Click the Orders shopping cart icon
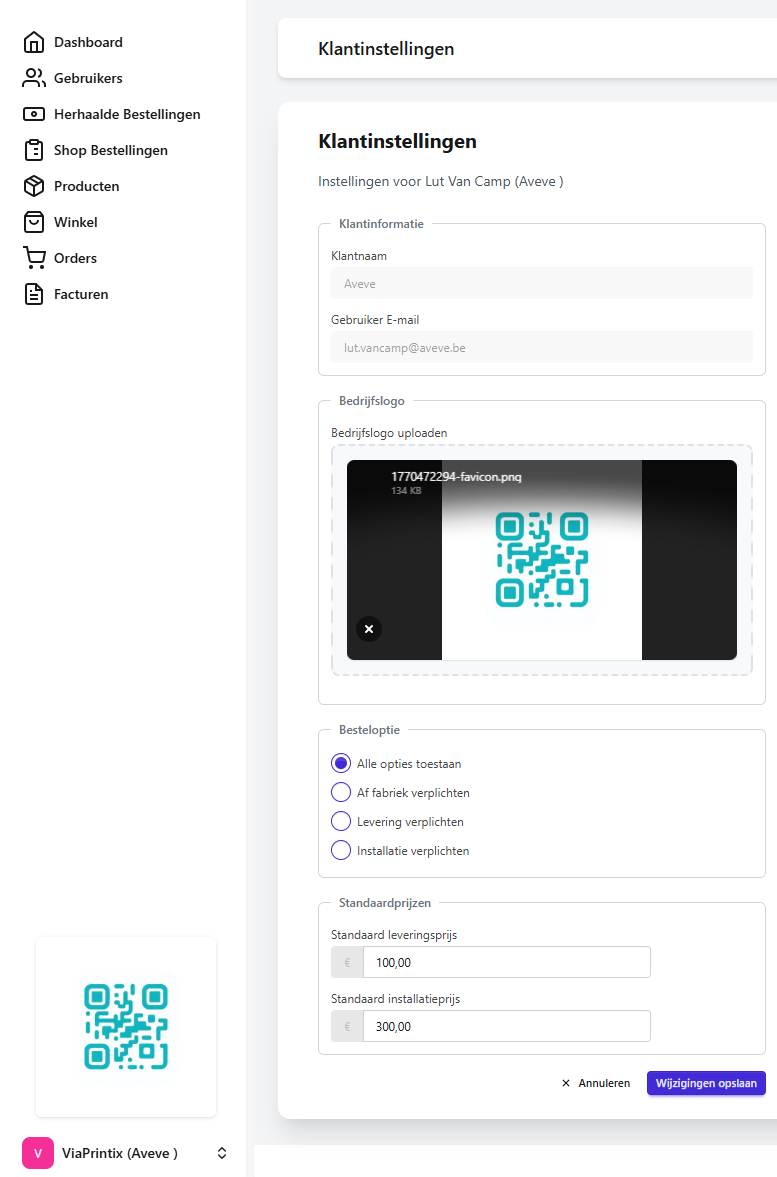This screenshot has height=1177, width=777. 34,258
